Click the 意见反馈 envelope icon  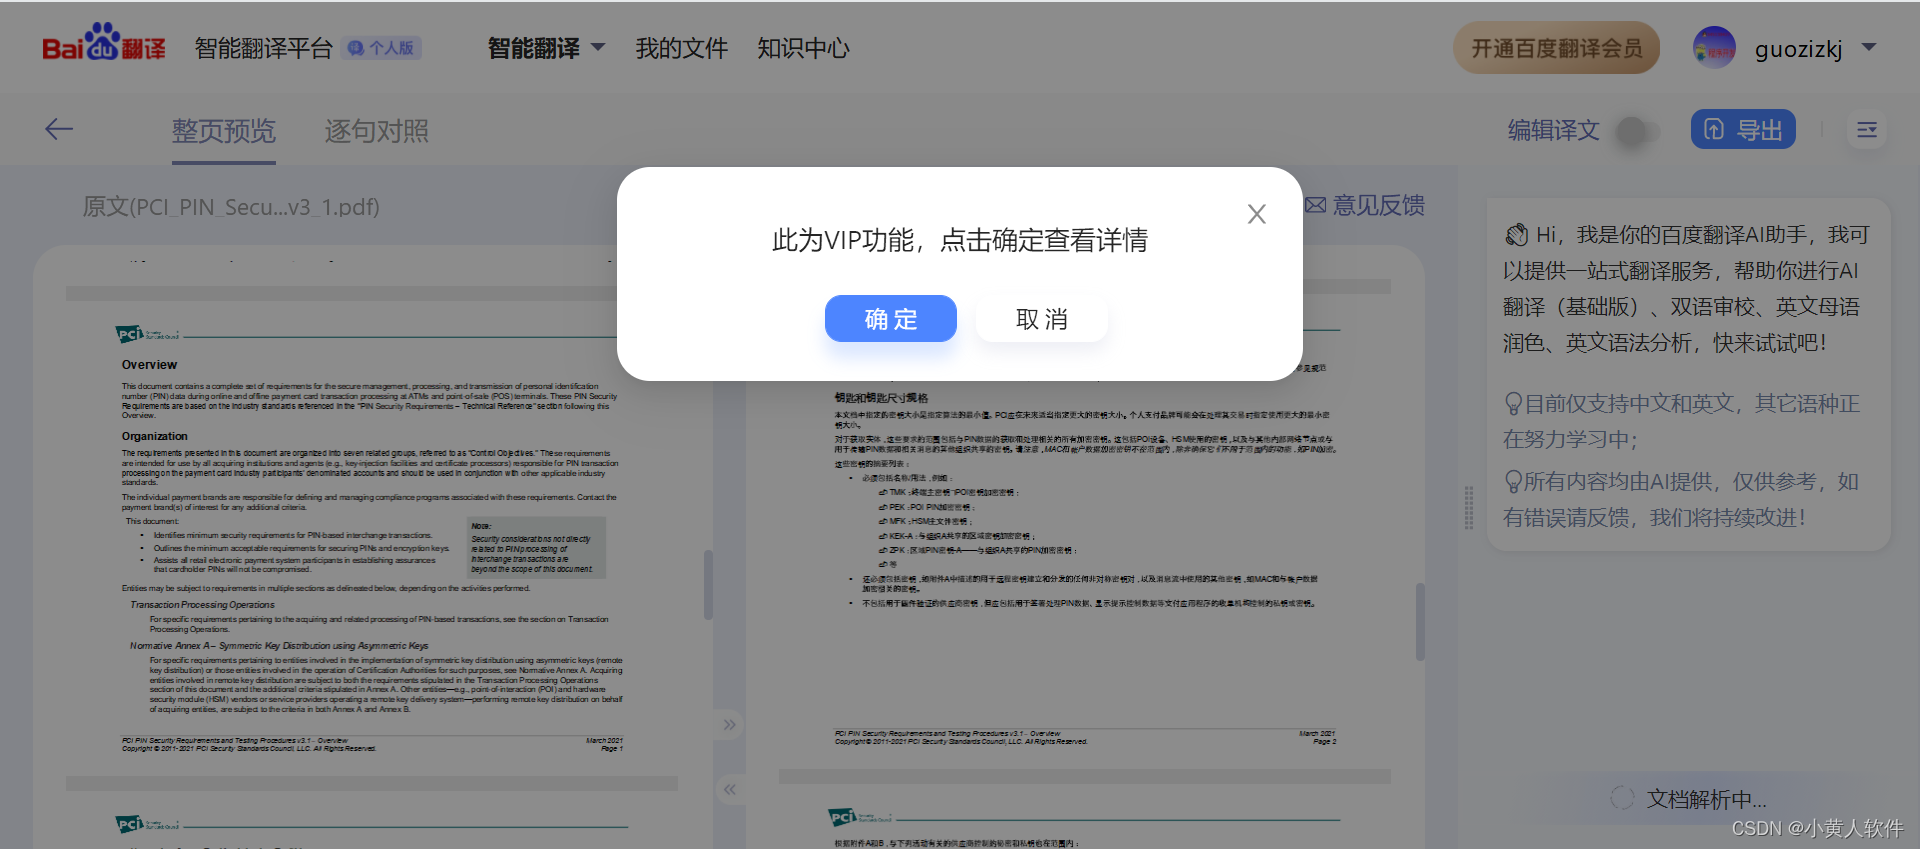point(1315,205)
